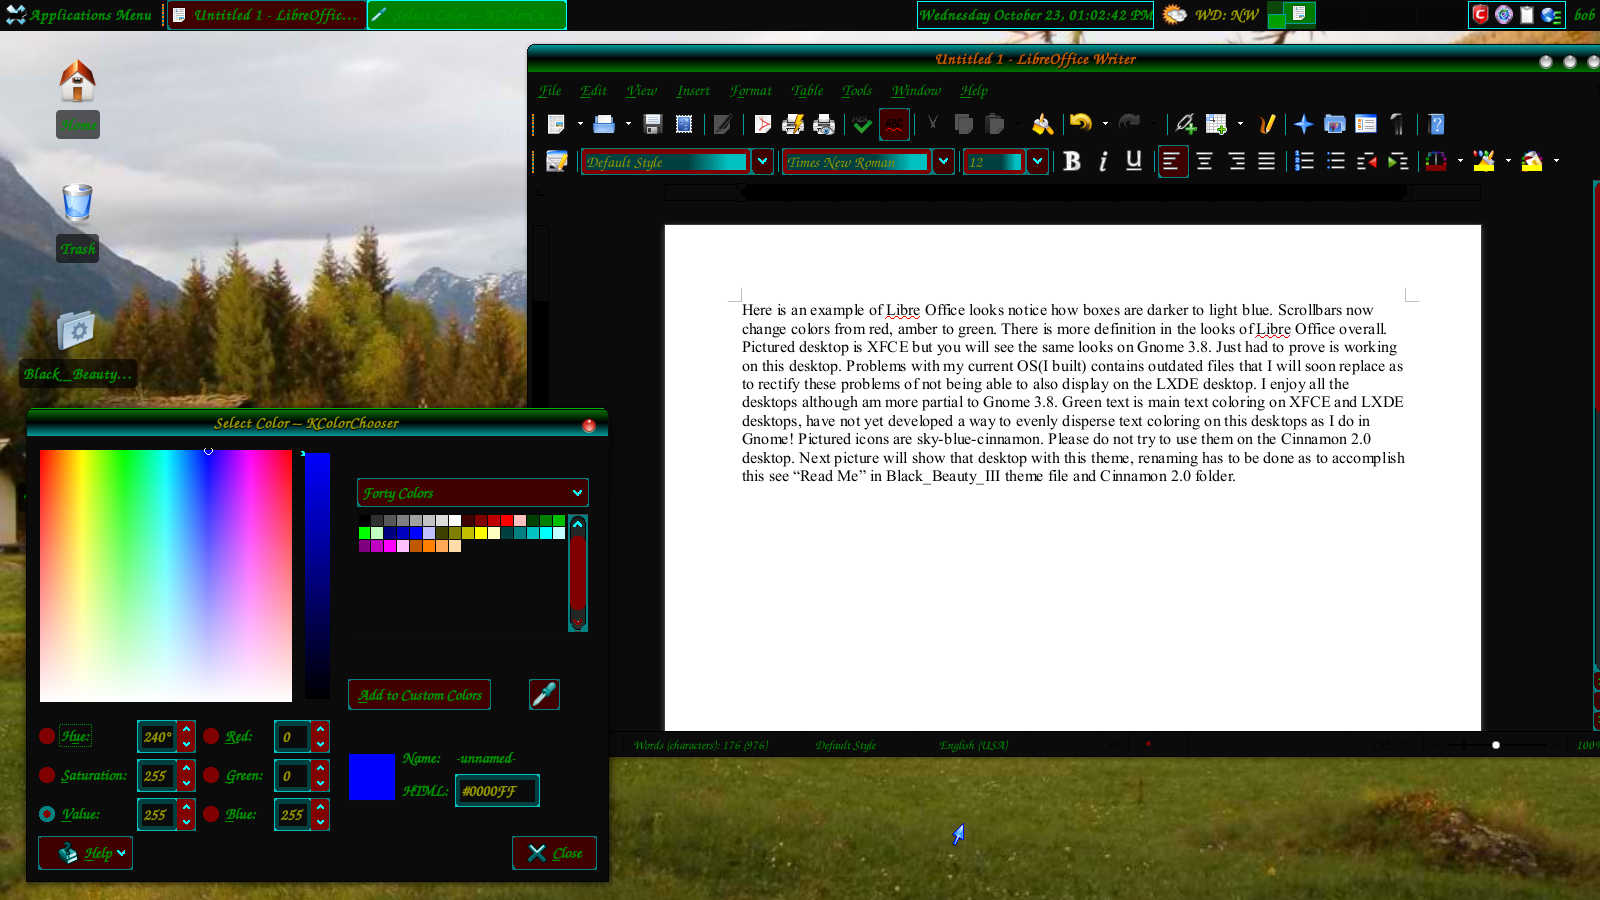1600x900 pixels.
Task: Click the blue current color preview swatch
Action: tap(372, 776)
